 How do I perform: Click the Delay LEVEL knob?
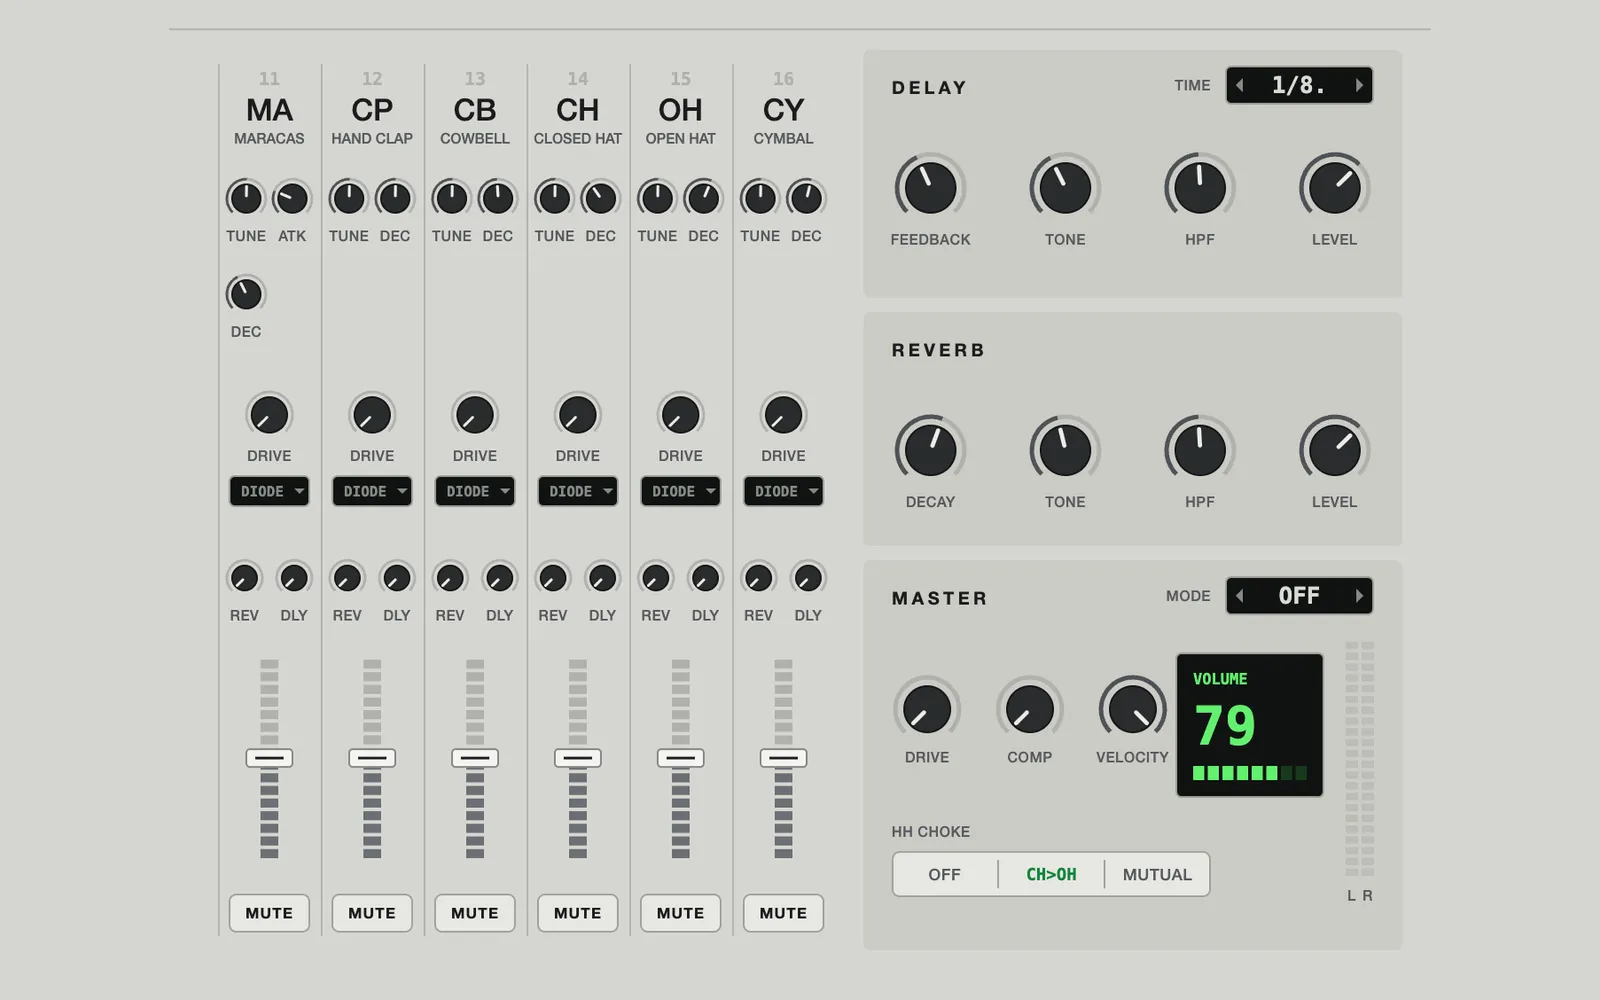pos(1335,188)
